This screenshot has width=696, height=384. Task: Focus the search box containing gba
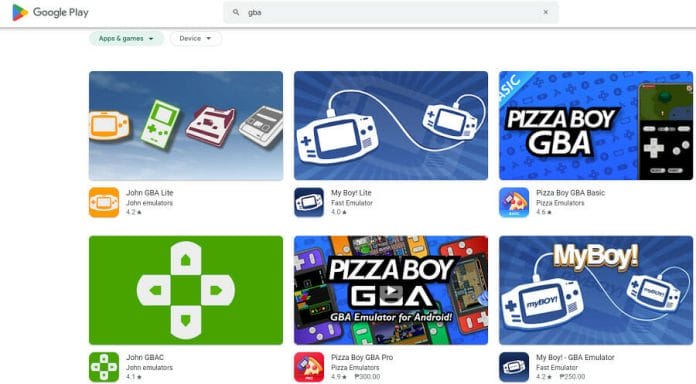[x=391, y=12]
